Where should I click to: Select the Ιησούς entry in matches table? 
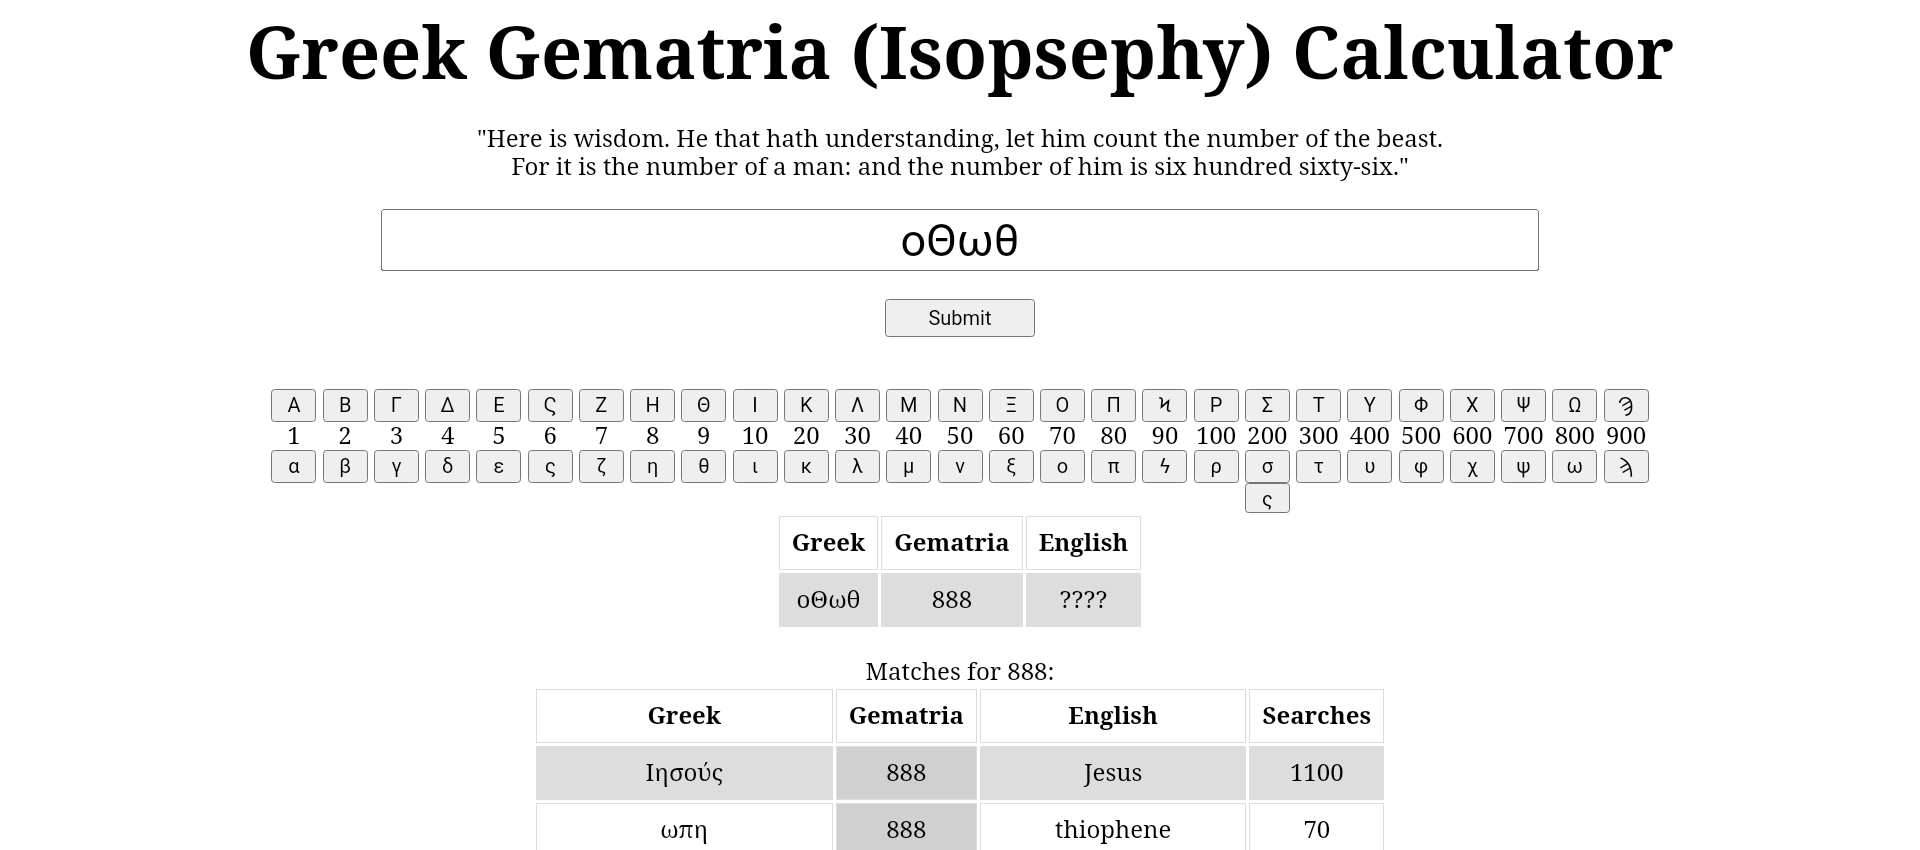[x=684, y=773]
